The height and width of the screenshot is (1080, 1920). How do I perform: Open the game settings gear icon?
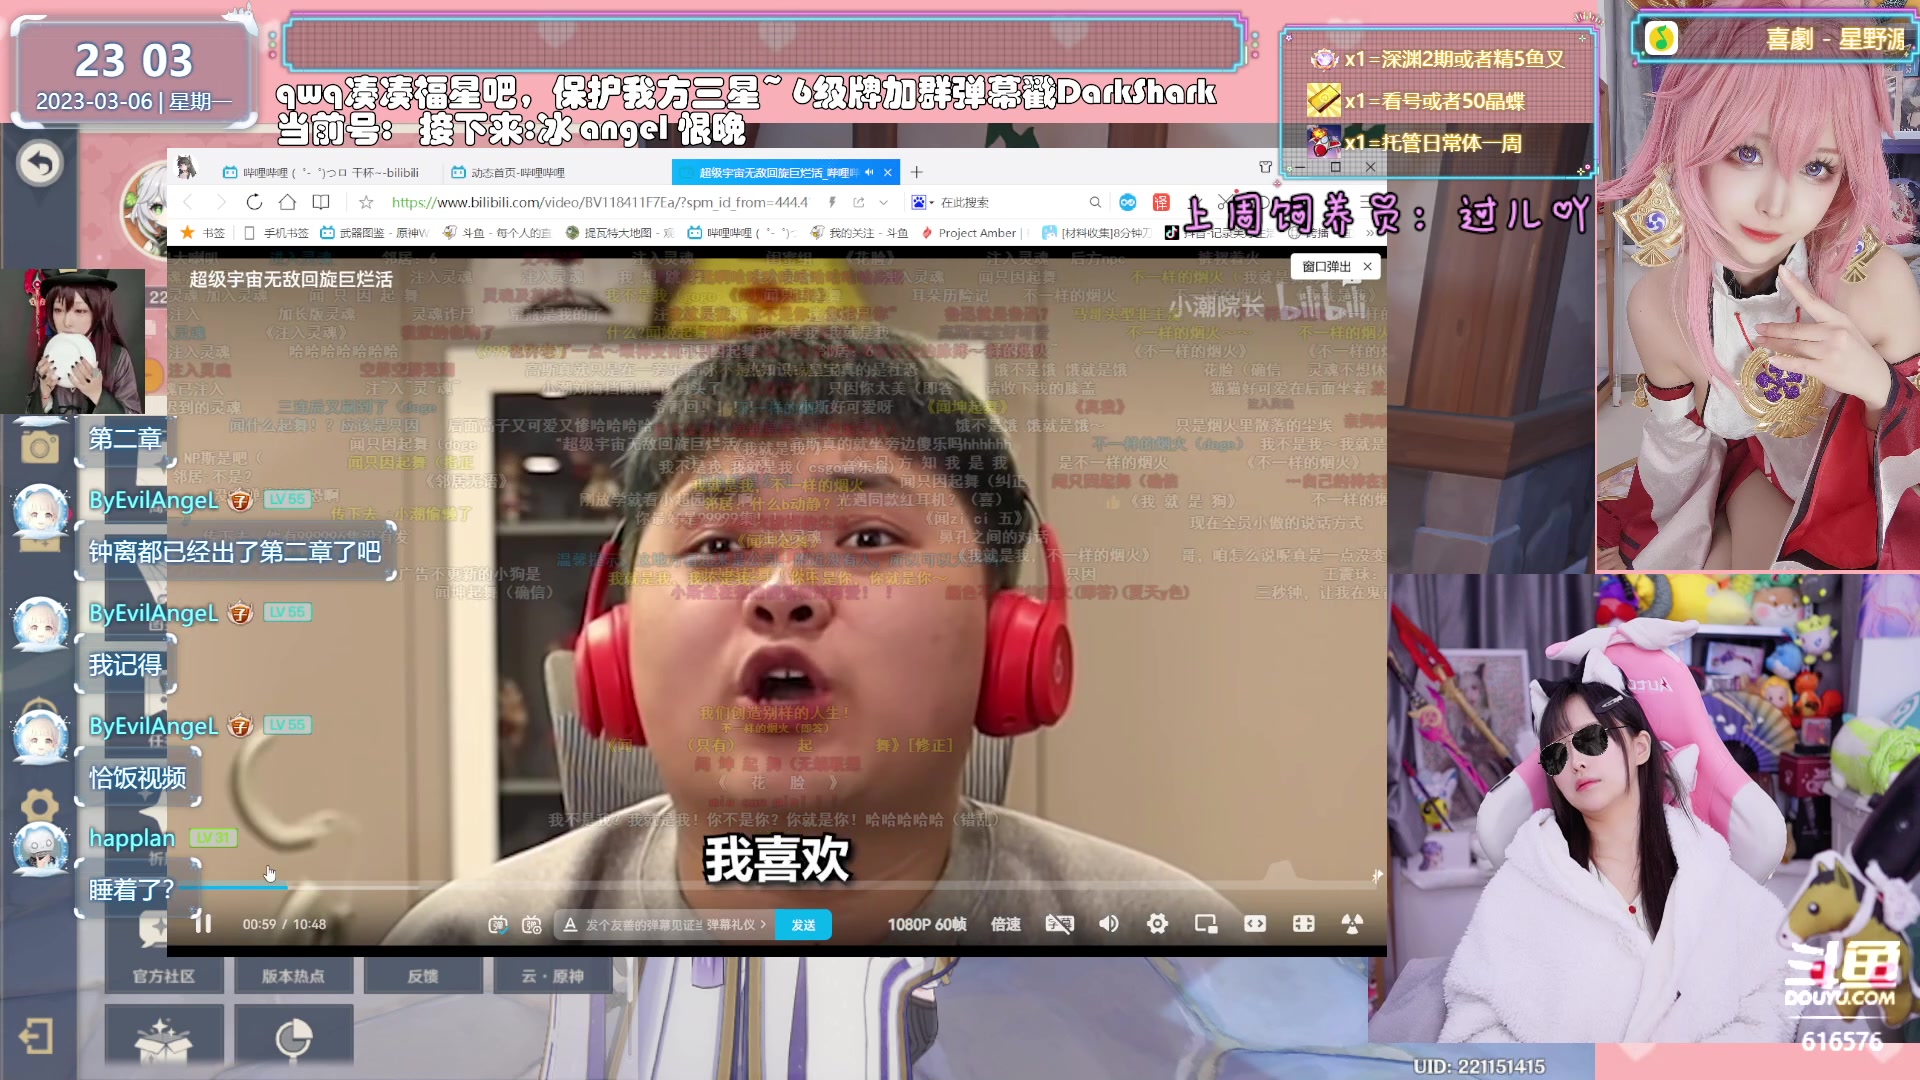pos(40,806)
